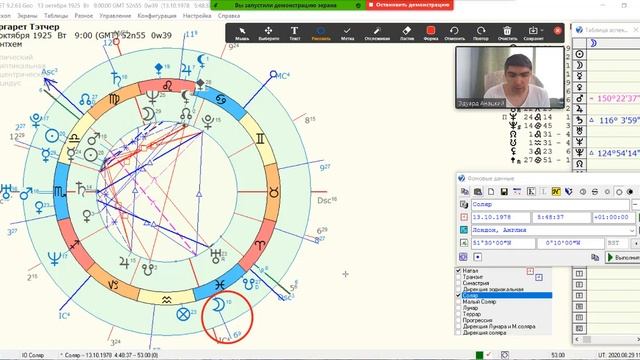Toggle the Террар checkbox

[458, 314]
